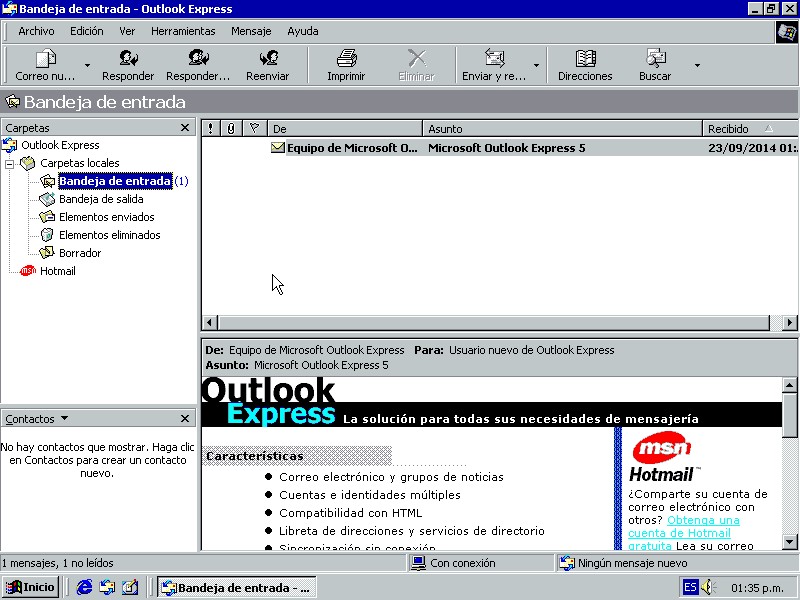Select the Elementos enviados folder
The width and height of the screenshot is (800, 600).
click(x=107, y=217)
